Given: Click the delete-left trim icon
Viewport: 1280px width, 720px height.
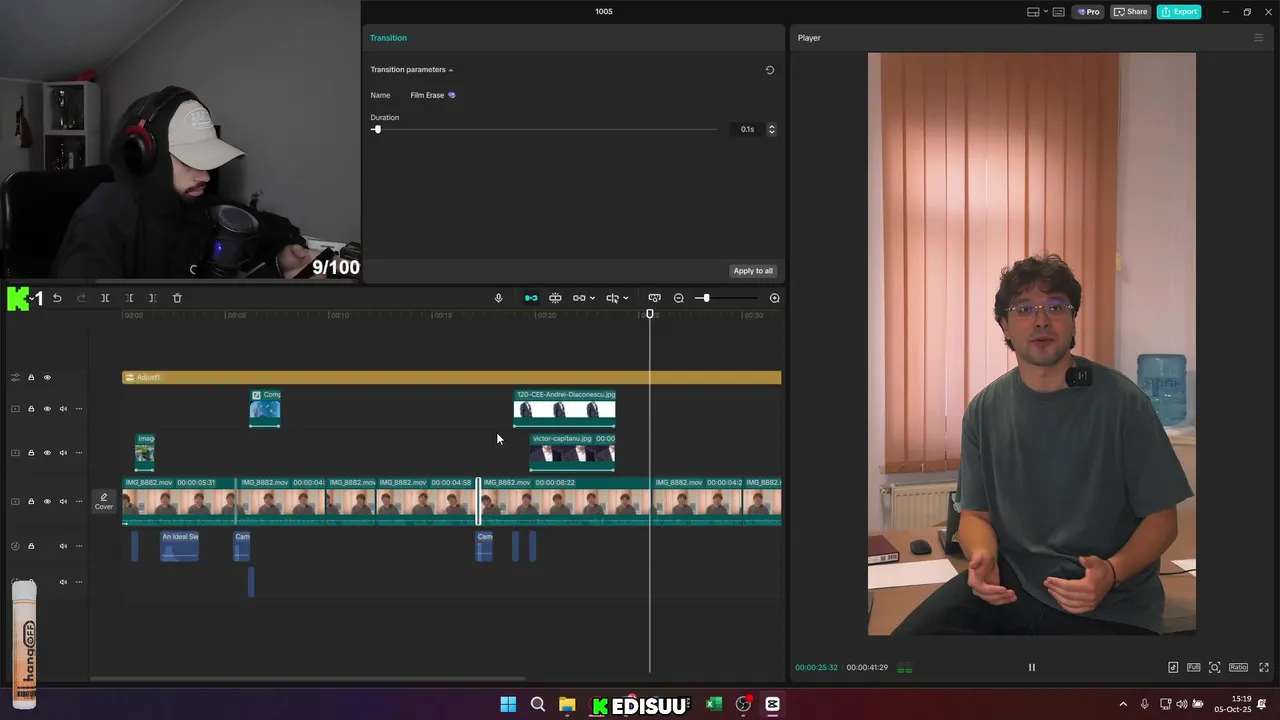Looking at the screenshot, I should 129,298.
